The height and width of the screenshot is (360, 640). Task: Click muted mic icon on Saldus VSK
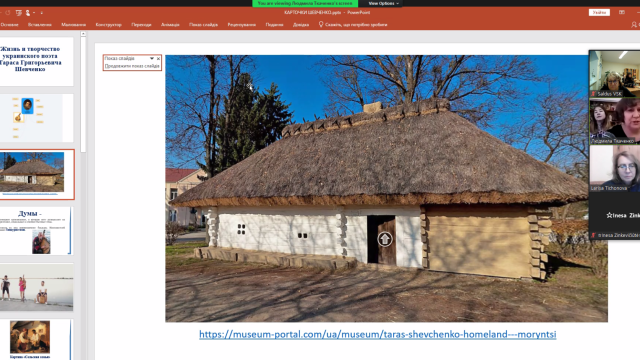(593, 94)
